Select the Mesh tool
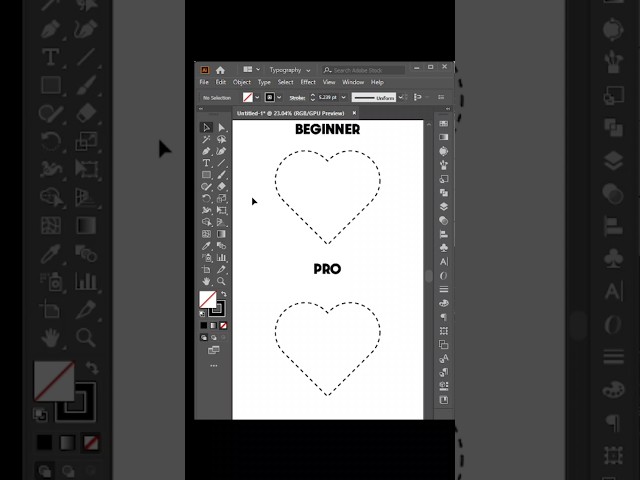 click(x=207, y=234)
